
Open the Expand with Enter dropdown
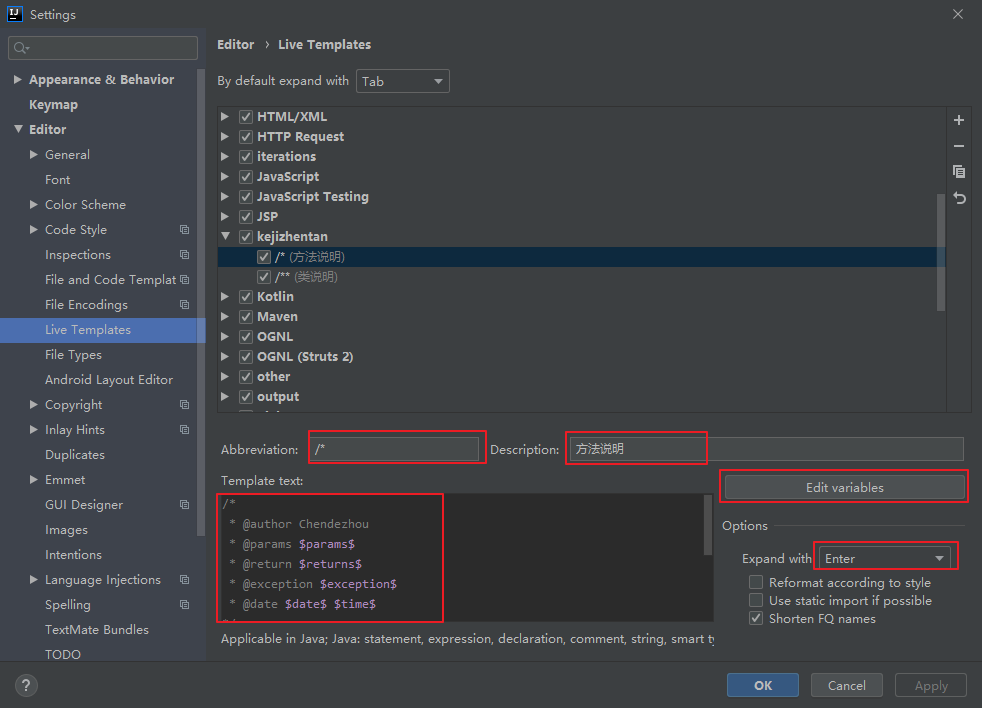coord(884,558)
